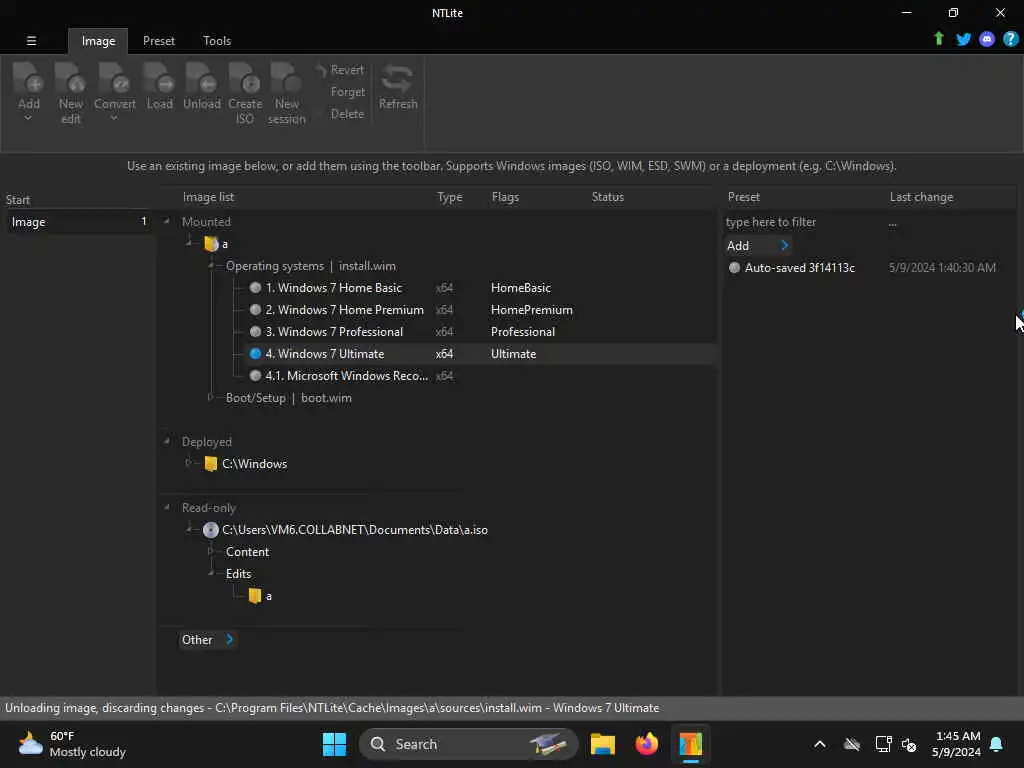1024x768 pixels.
Task: Collapse the Deployed group
Action: click(167, 441)
